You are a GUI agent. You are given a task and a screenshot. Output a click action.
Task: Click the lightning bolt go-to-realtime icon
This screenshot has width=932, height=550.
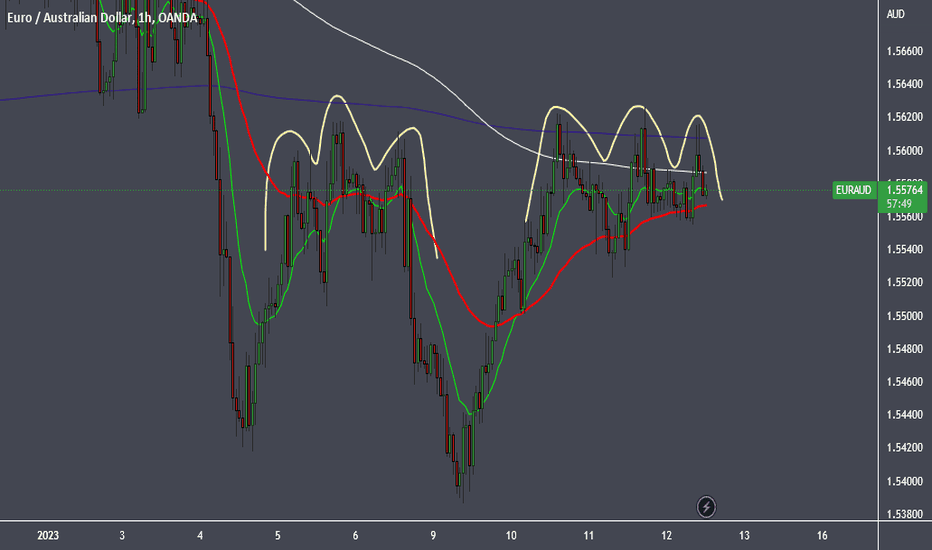click(x=706, y=507)
